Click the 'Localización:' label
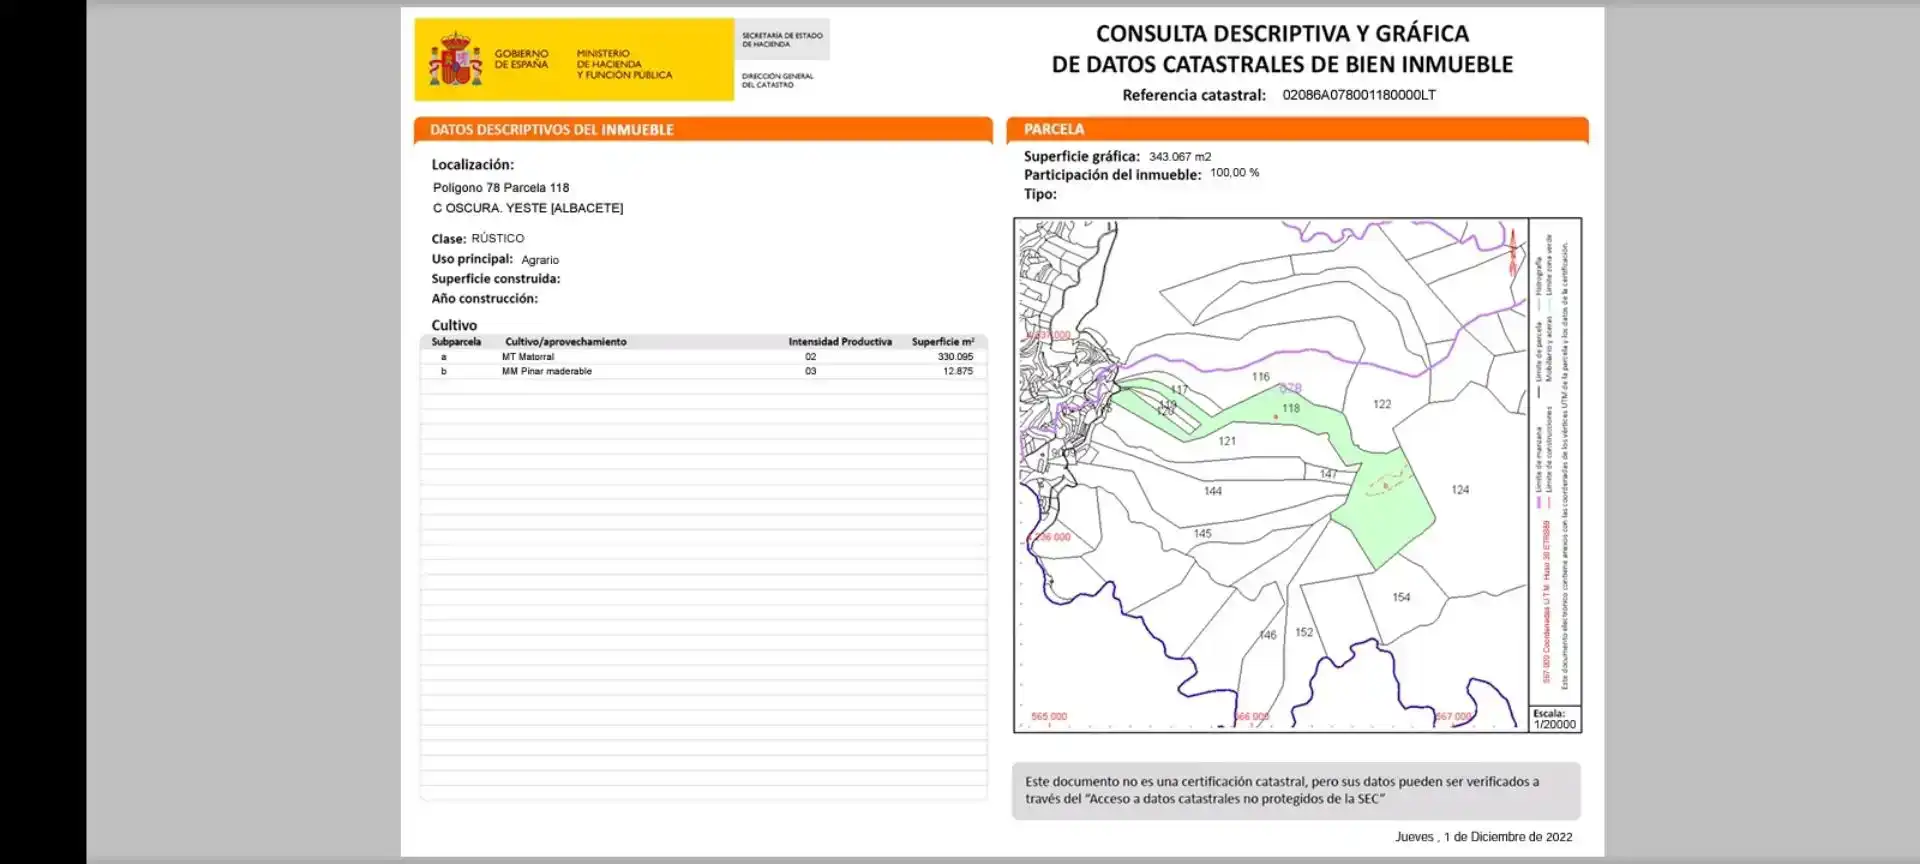The image size is (1920, 864). tap(473, 164)
